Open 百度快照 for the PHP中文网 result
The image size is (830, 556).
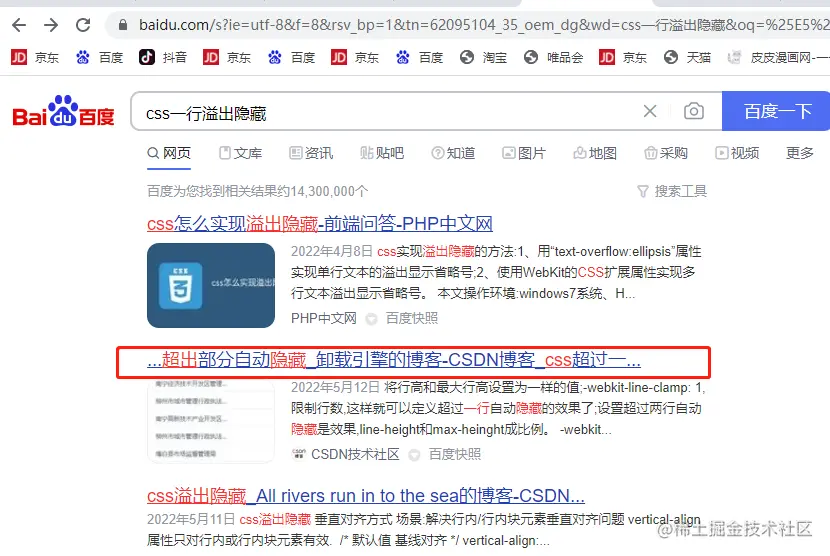pos(412,318)
